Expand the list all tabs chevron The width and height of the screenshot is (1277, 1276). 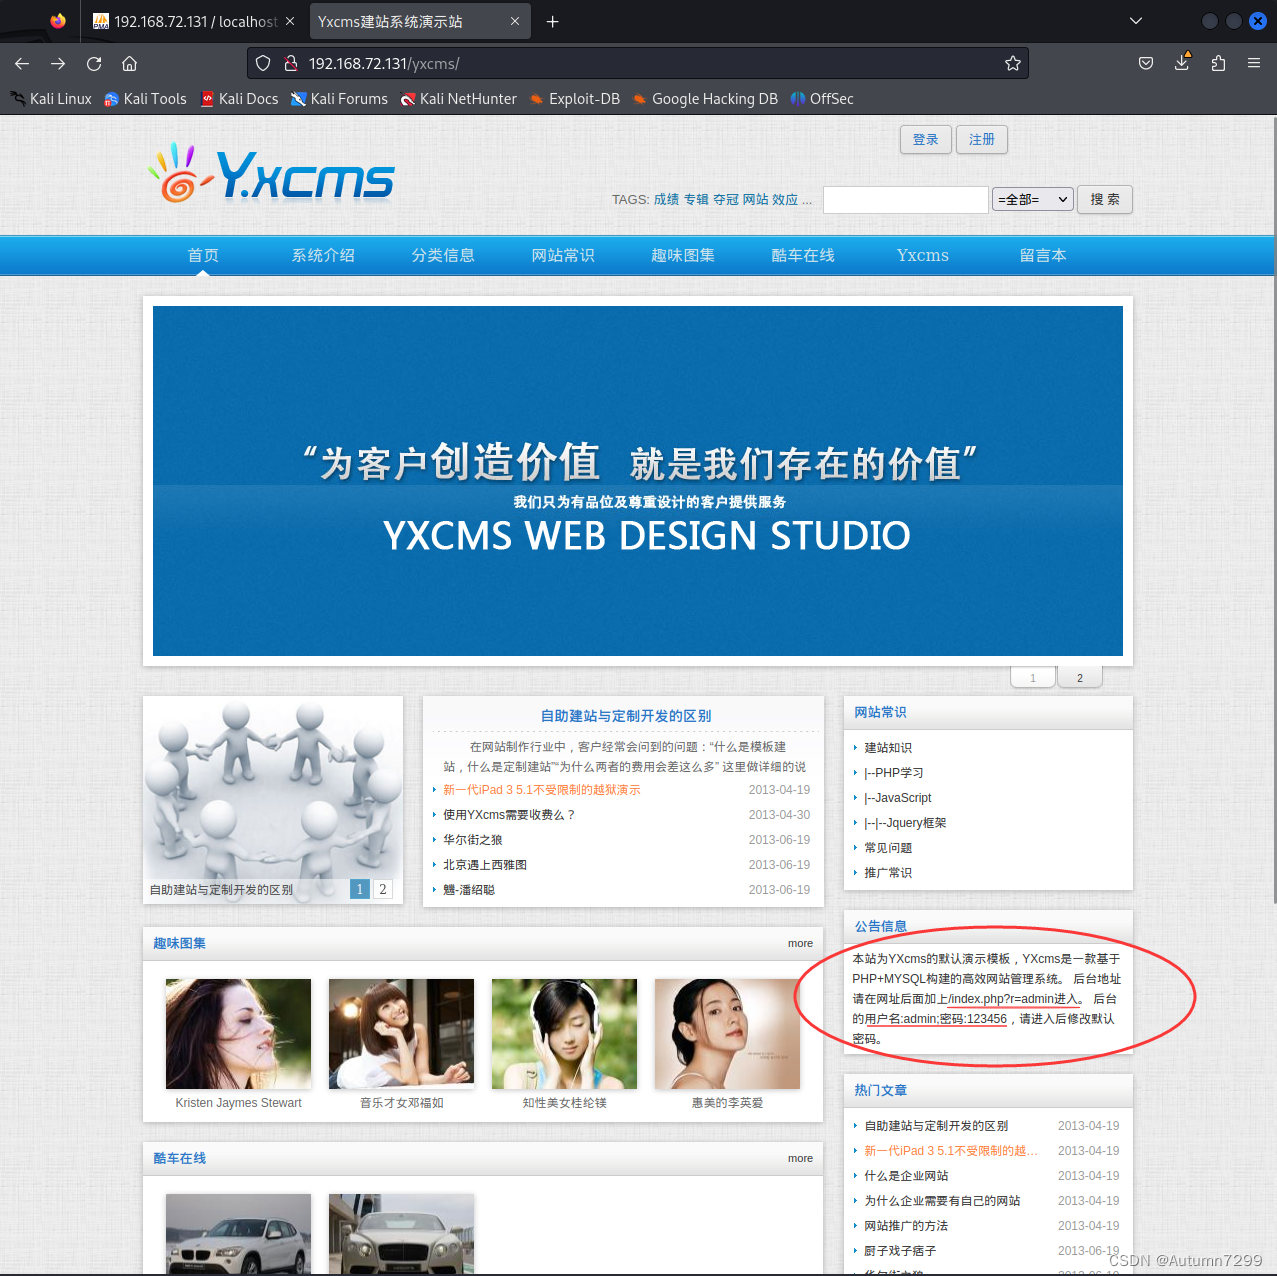click(1136, 21)
